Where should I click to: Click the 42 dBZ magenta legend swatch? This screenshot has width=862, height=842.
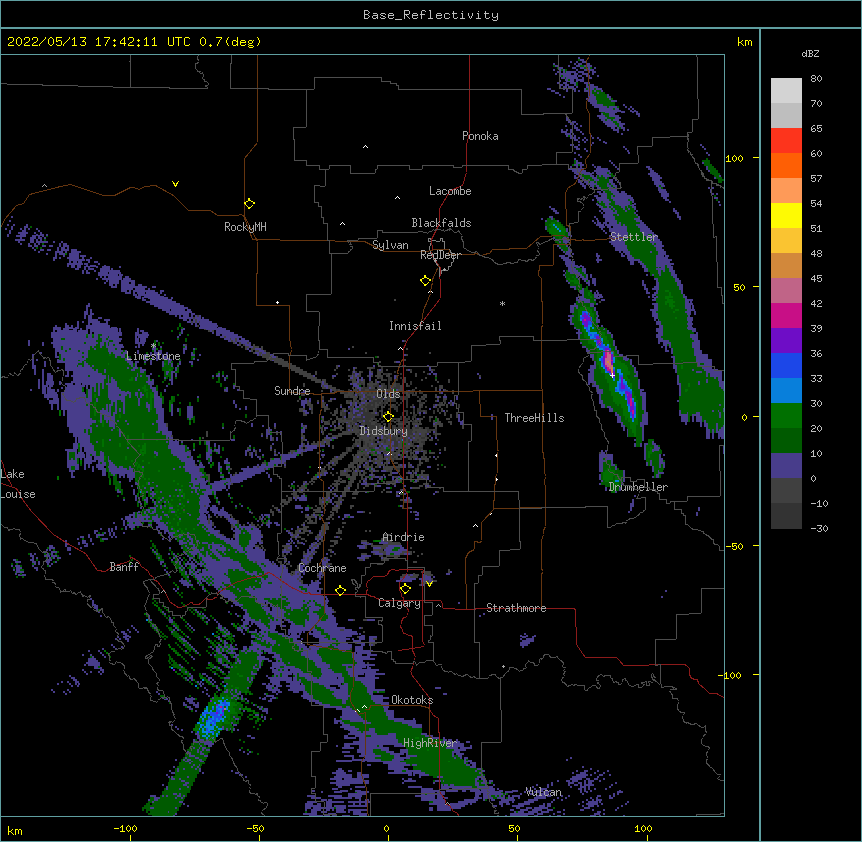pos(786,316)
